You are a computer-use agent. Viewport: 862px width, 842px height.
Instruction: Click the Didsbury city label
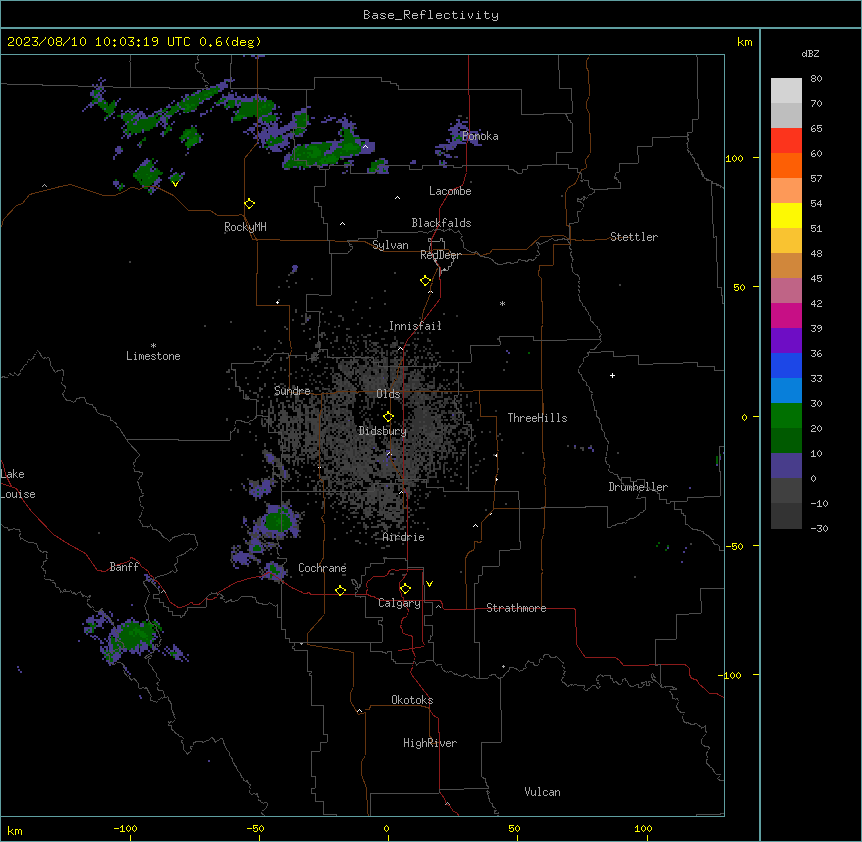click(x=383, y=431)
